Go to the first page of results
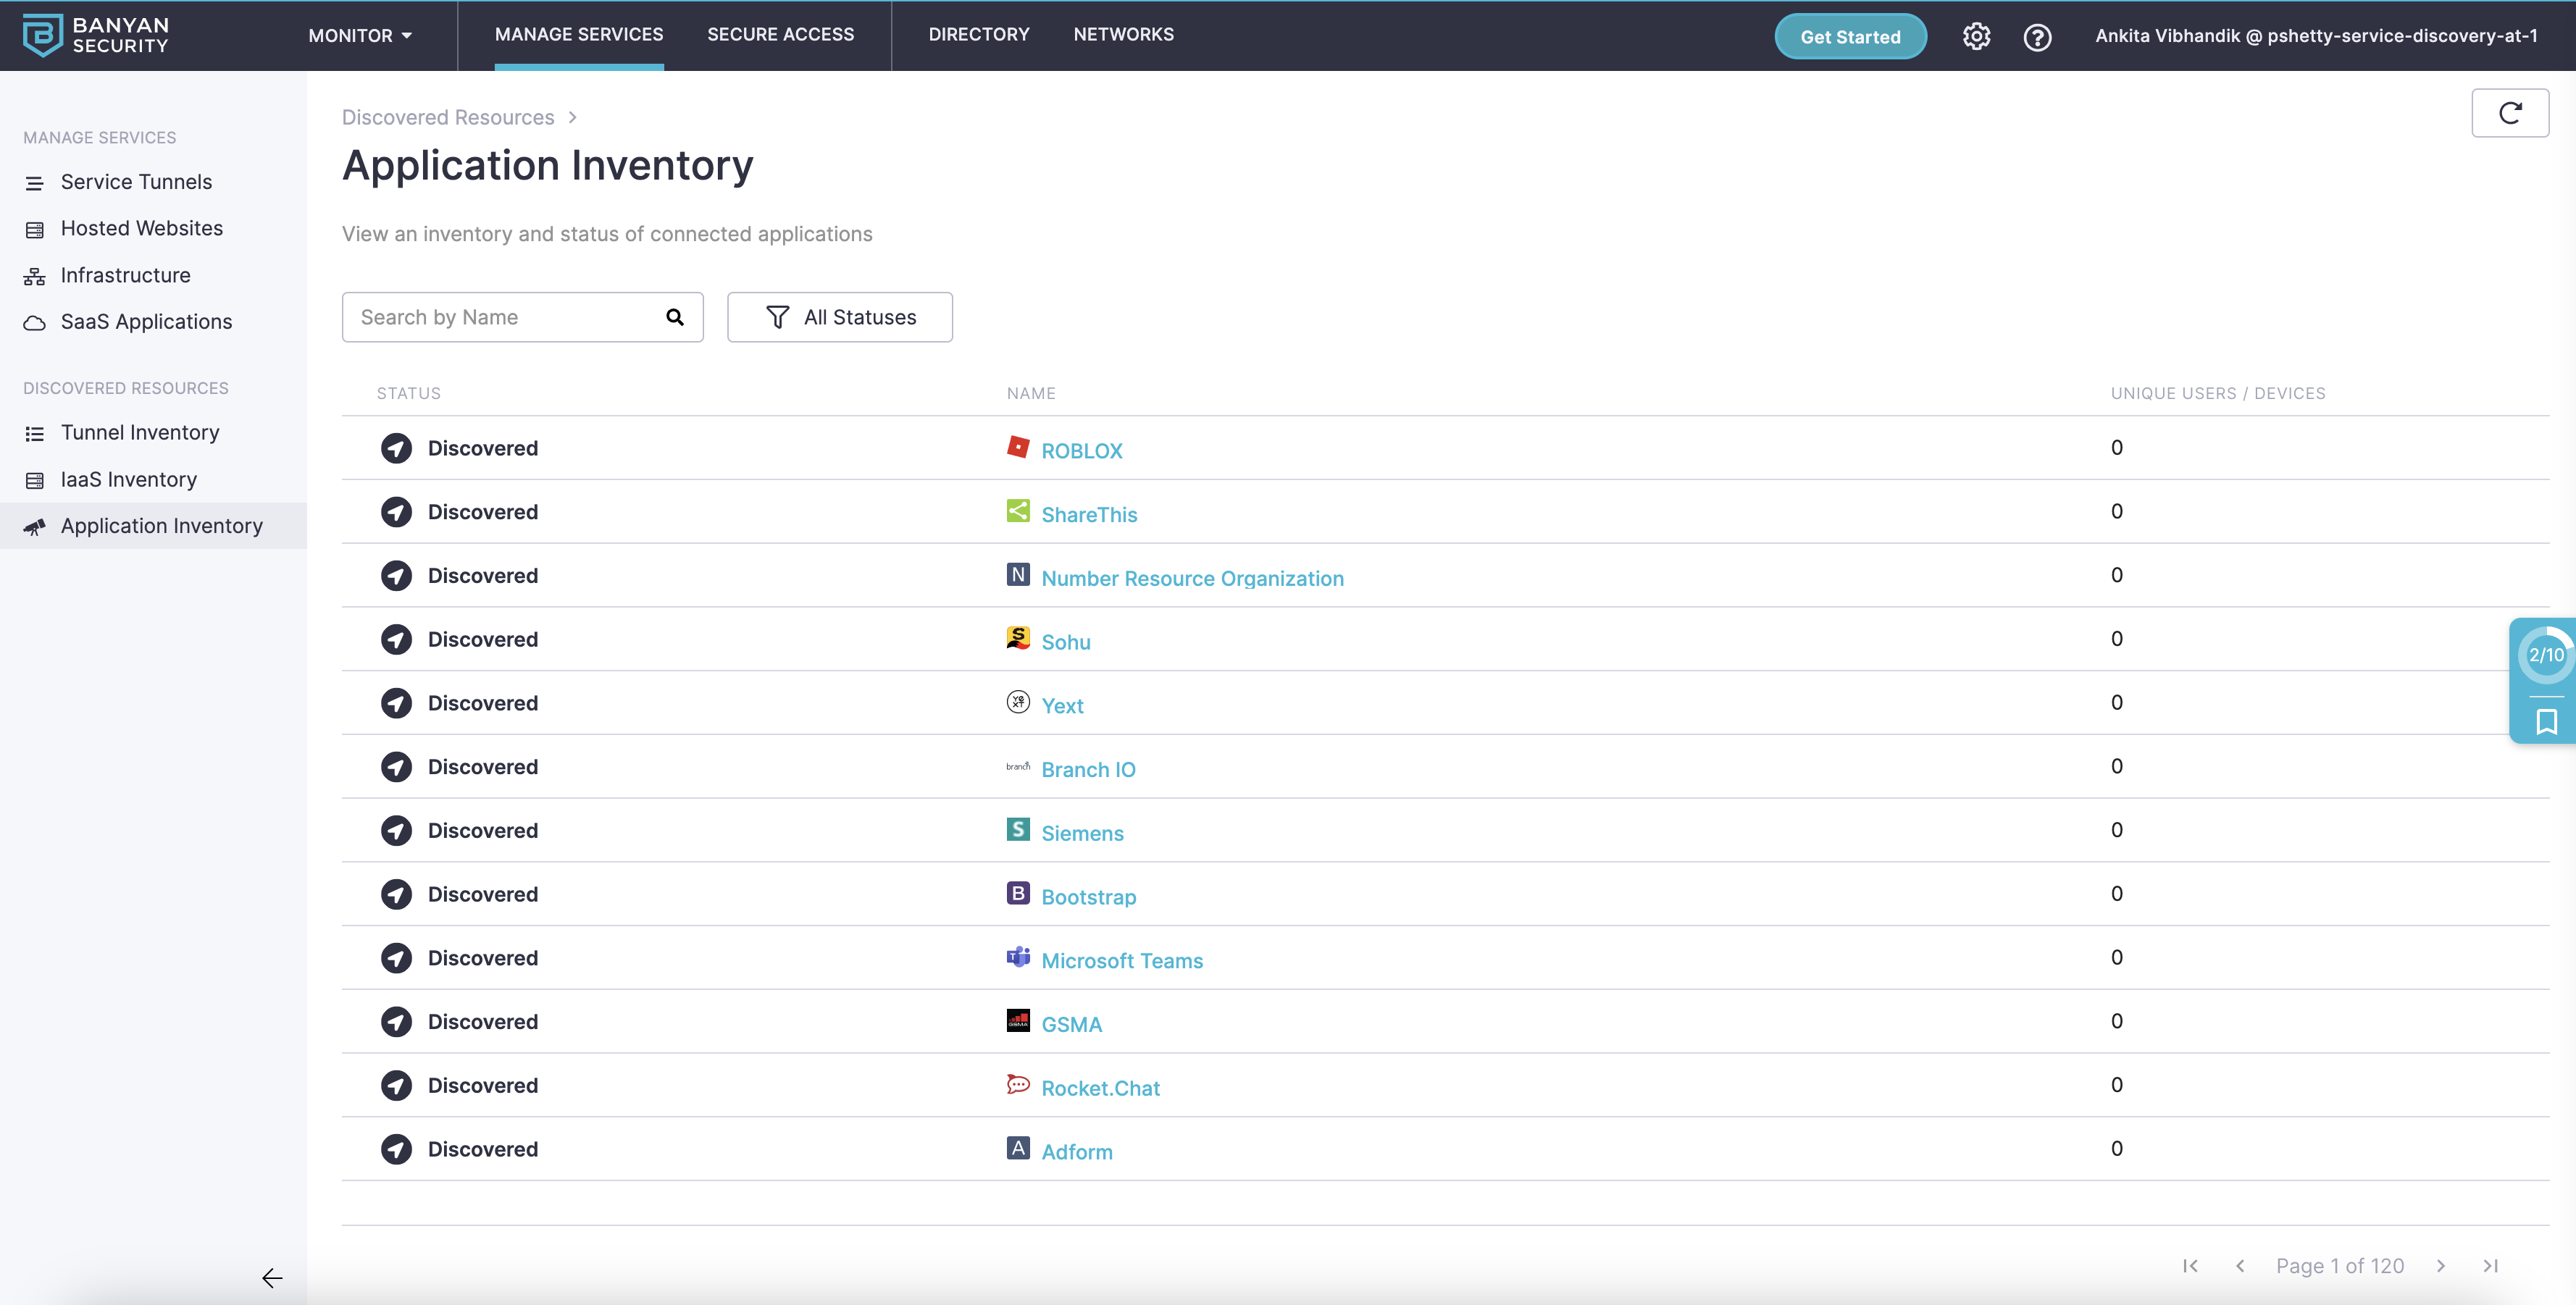The image size is (2576, 1305). point(2190,1266)
